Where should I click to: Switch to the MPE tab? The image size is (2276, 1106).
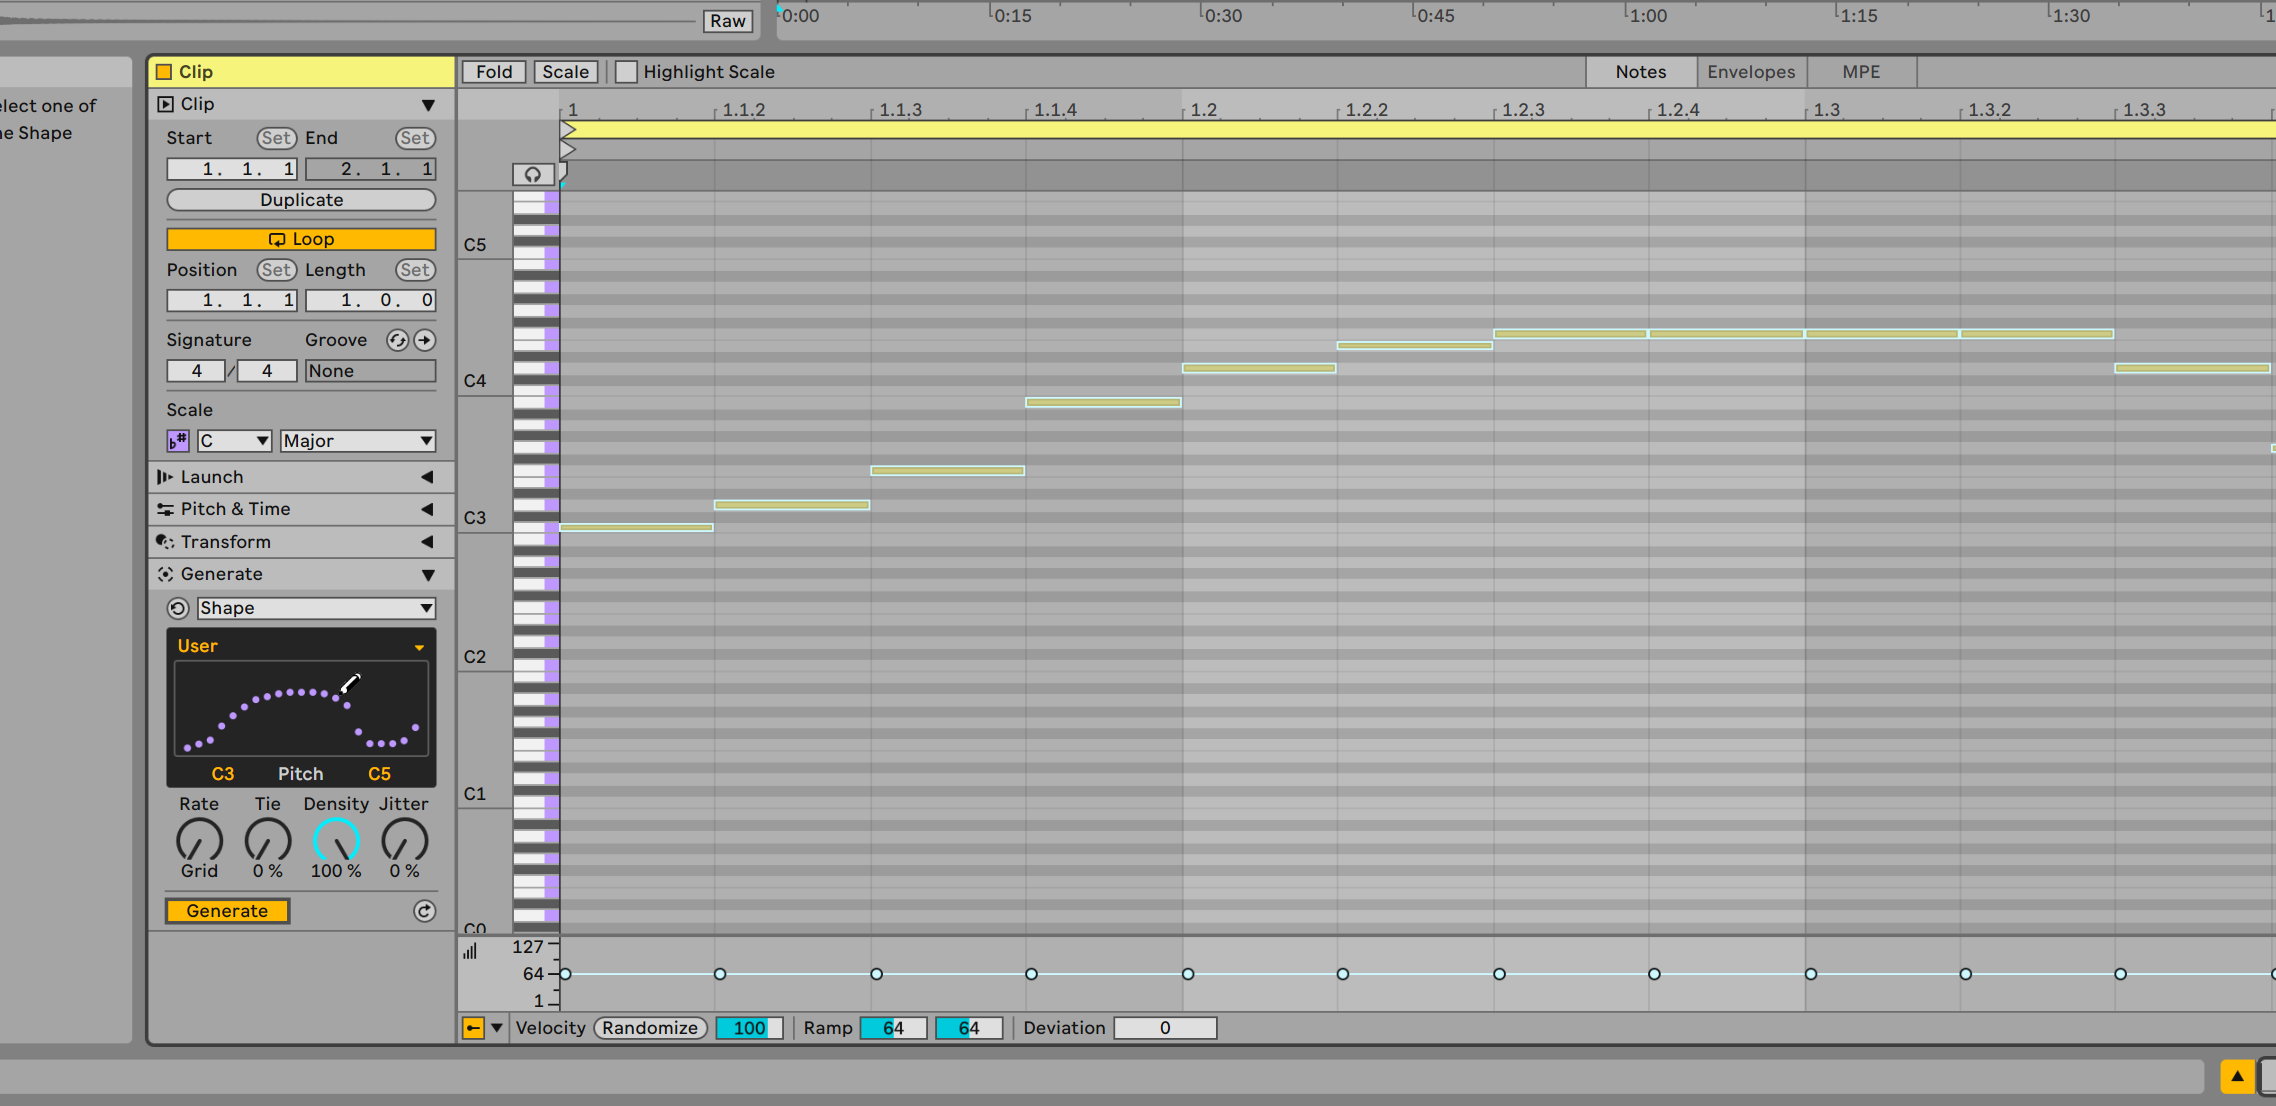click(1861, 72)
